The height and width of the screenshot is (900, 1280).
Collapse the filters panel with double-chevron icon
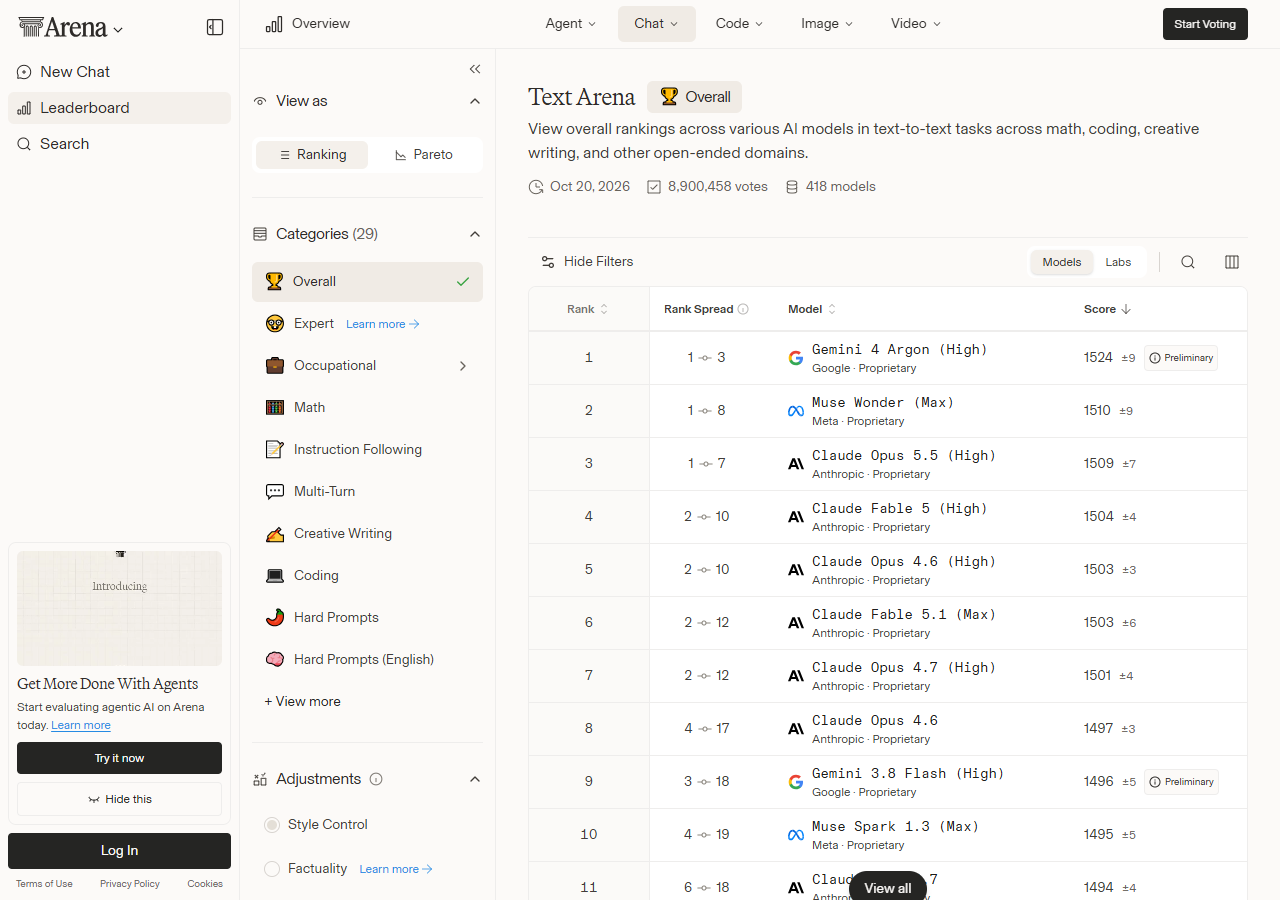[475, 69]
